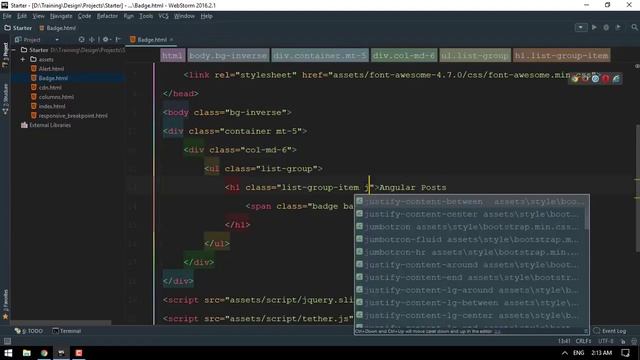Open Search Everywhere magnifier icon

coord(634,27)
